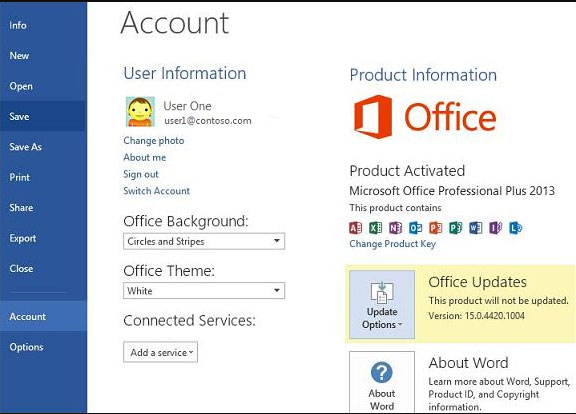The image size is (576, 414).
Task: Open Export in the sidebar
Action: [43, 238]
